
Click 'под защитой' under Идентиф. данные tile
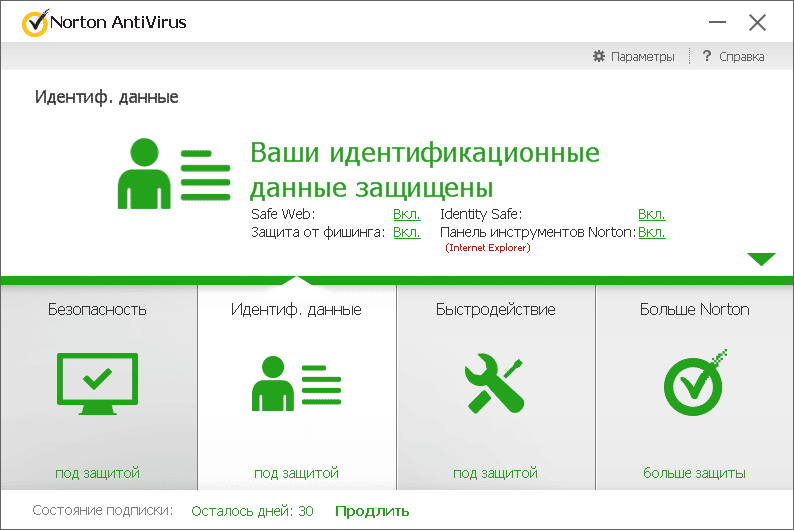point(296,473)
